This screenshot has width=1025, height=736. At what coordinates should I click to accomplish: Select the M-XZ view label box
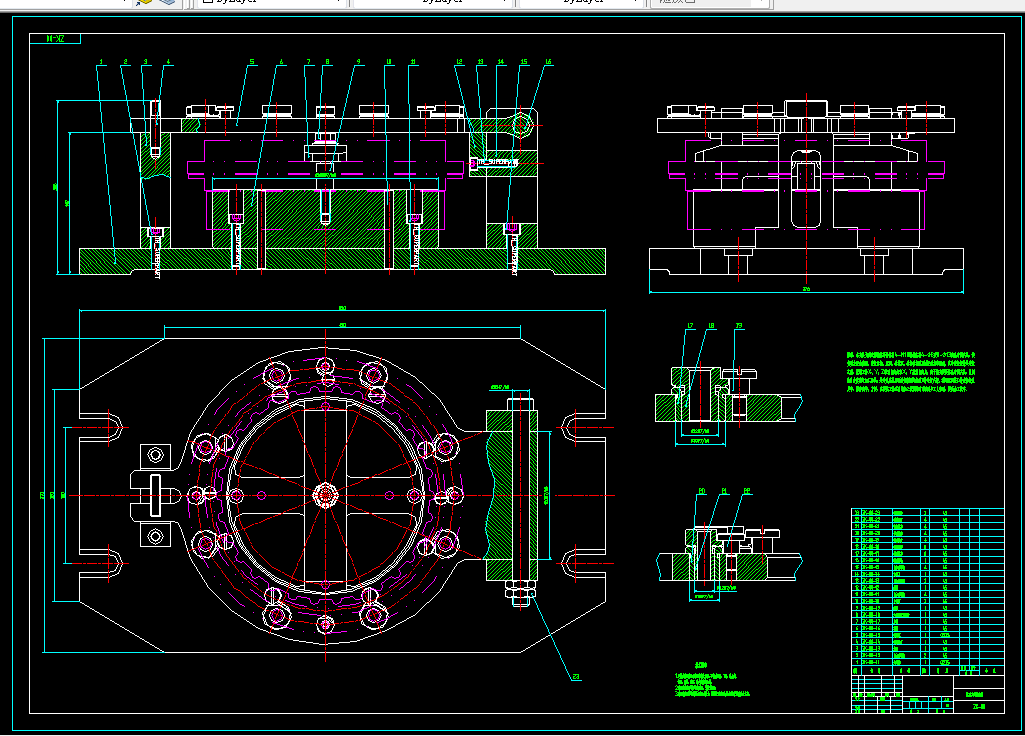point(56,40)
